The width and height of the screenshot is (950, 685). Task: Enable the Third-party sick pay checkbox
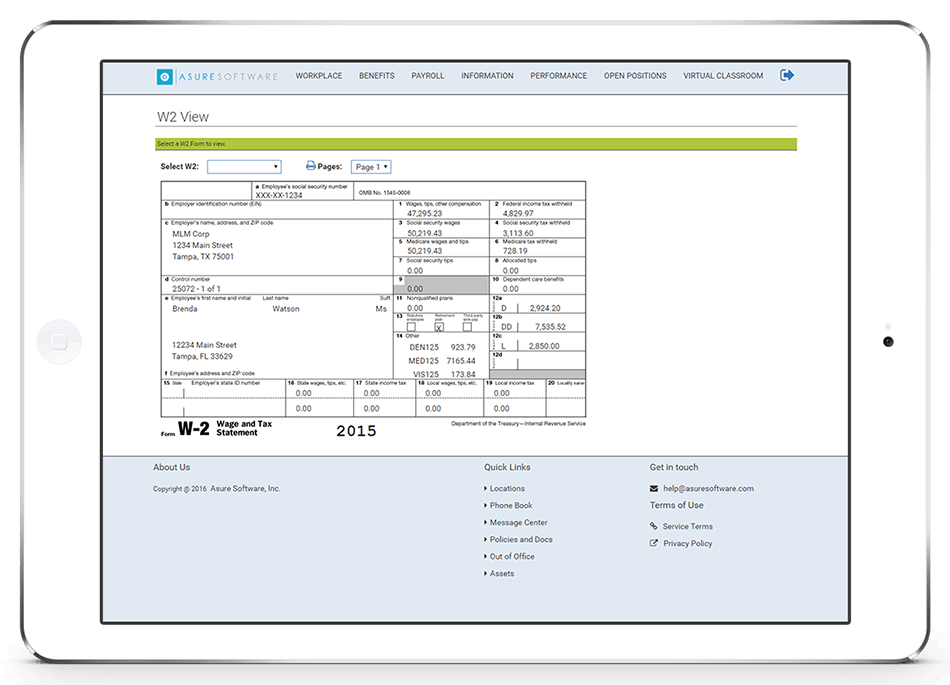[x=466, y=327]
